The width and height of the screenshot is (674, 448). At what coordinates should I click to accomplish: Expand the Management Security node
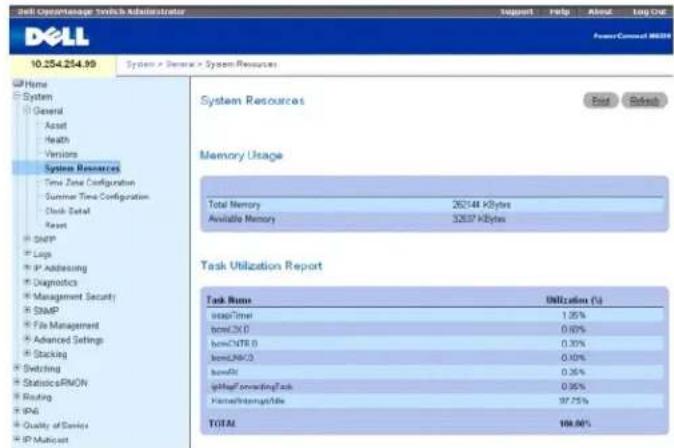tap(28, 296)
